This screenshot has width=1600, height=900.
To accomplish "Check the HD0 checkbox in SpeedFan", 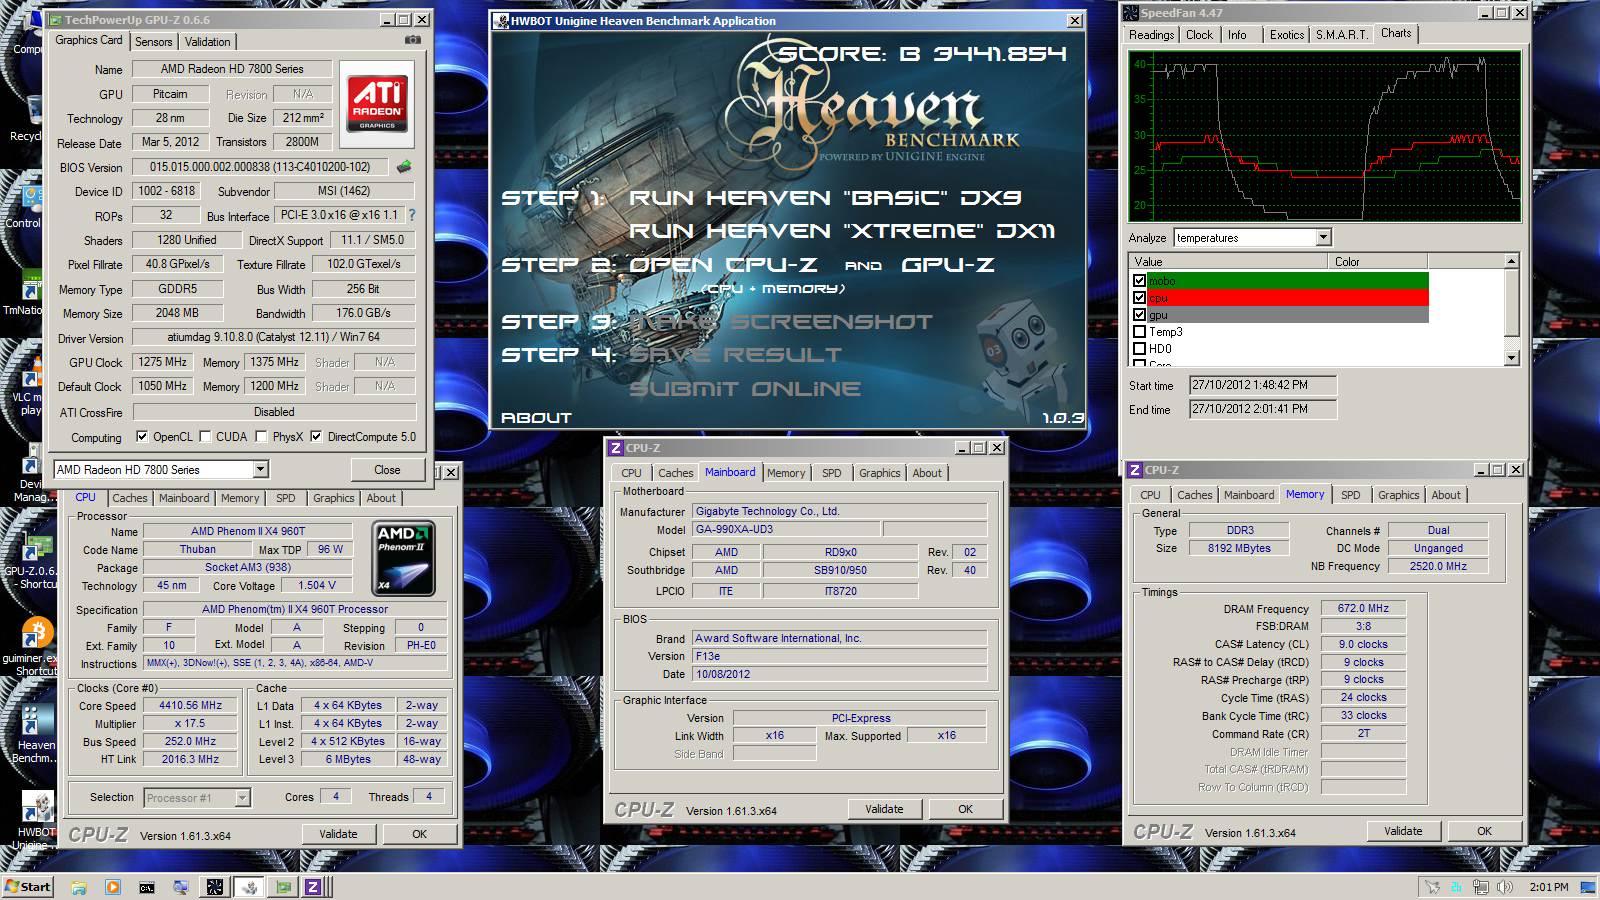I will tap(1139, 349).
